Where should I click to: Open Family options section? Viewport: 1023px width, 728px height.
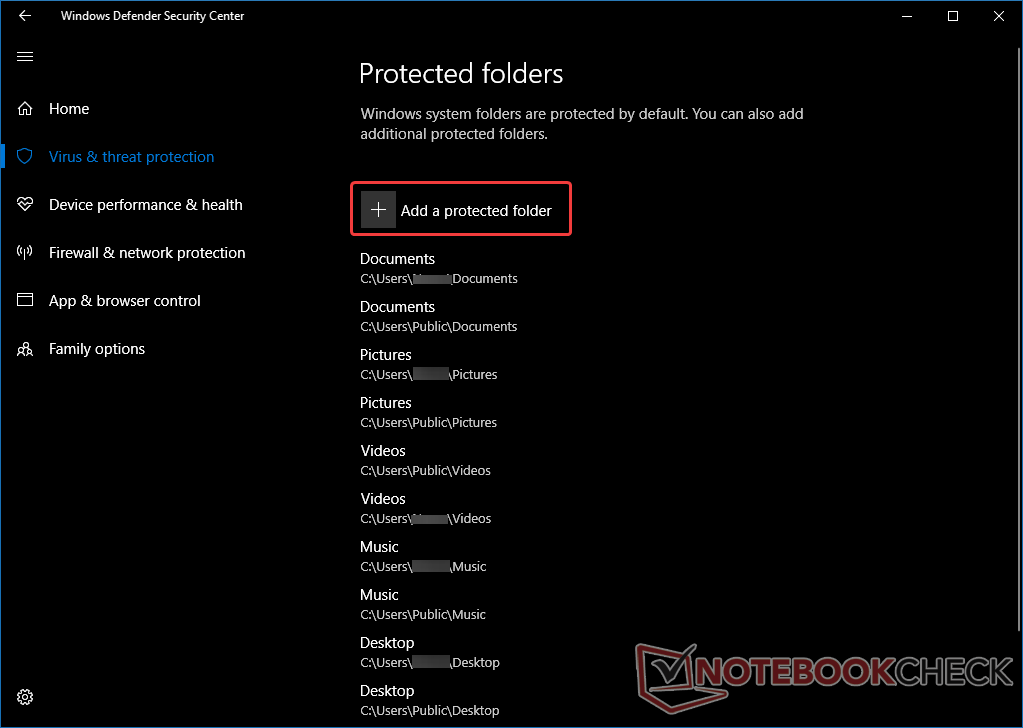(97, 349)
